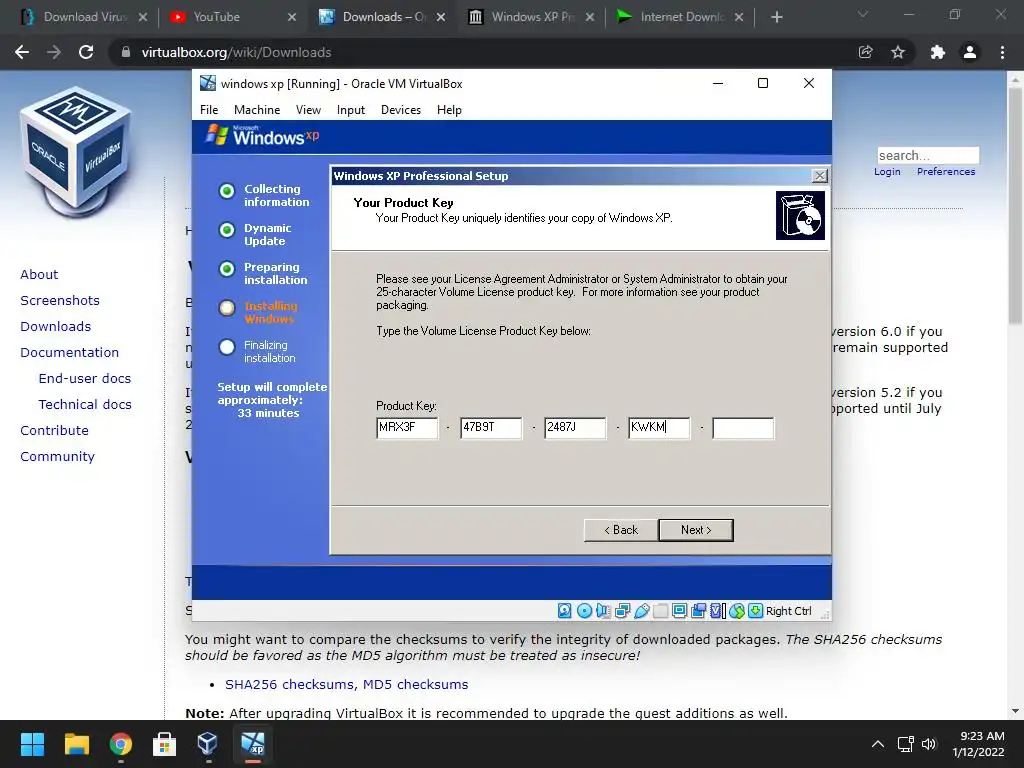Close the YouTube tab
This screenshot has height=768, width=1024.
(292, 17)
